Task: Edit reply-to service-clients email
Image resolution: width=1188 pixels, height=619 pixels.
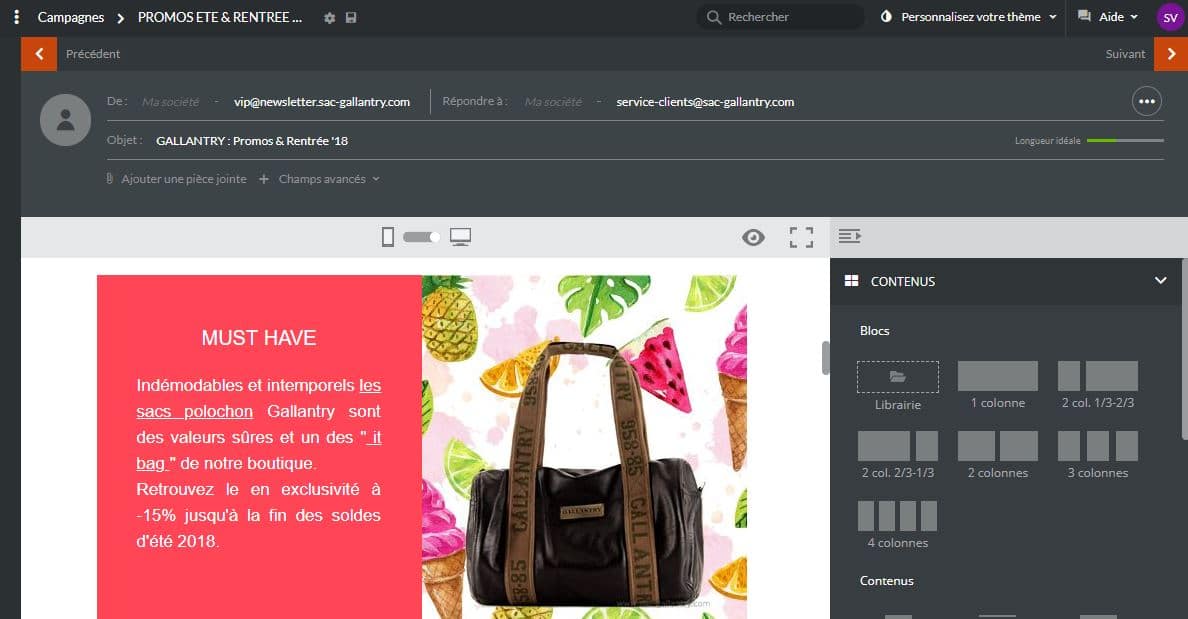Action: click(x=705, y=102)
